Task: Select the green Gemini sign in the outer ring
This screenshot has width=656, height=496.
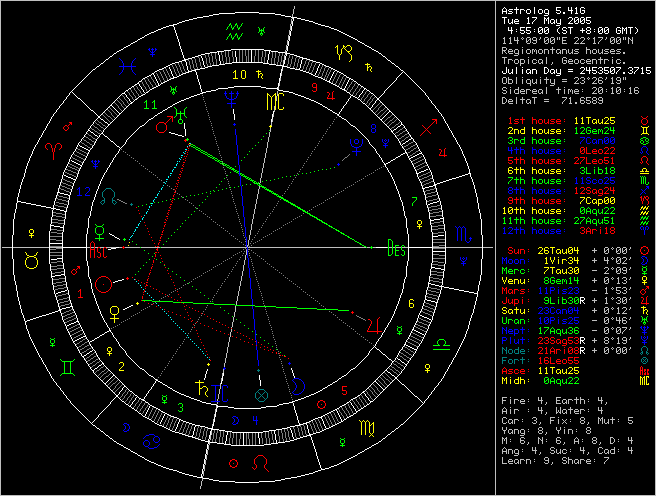Action: [68, 368]
